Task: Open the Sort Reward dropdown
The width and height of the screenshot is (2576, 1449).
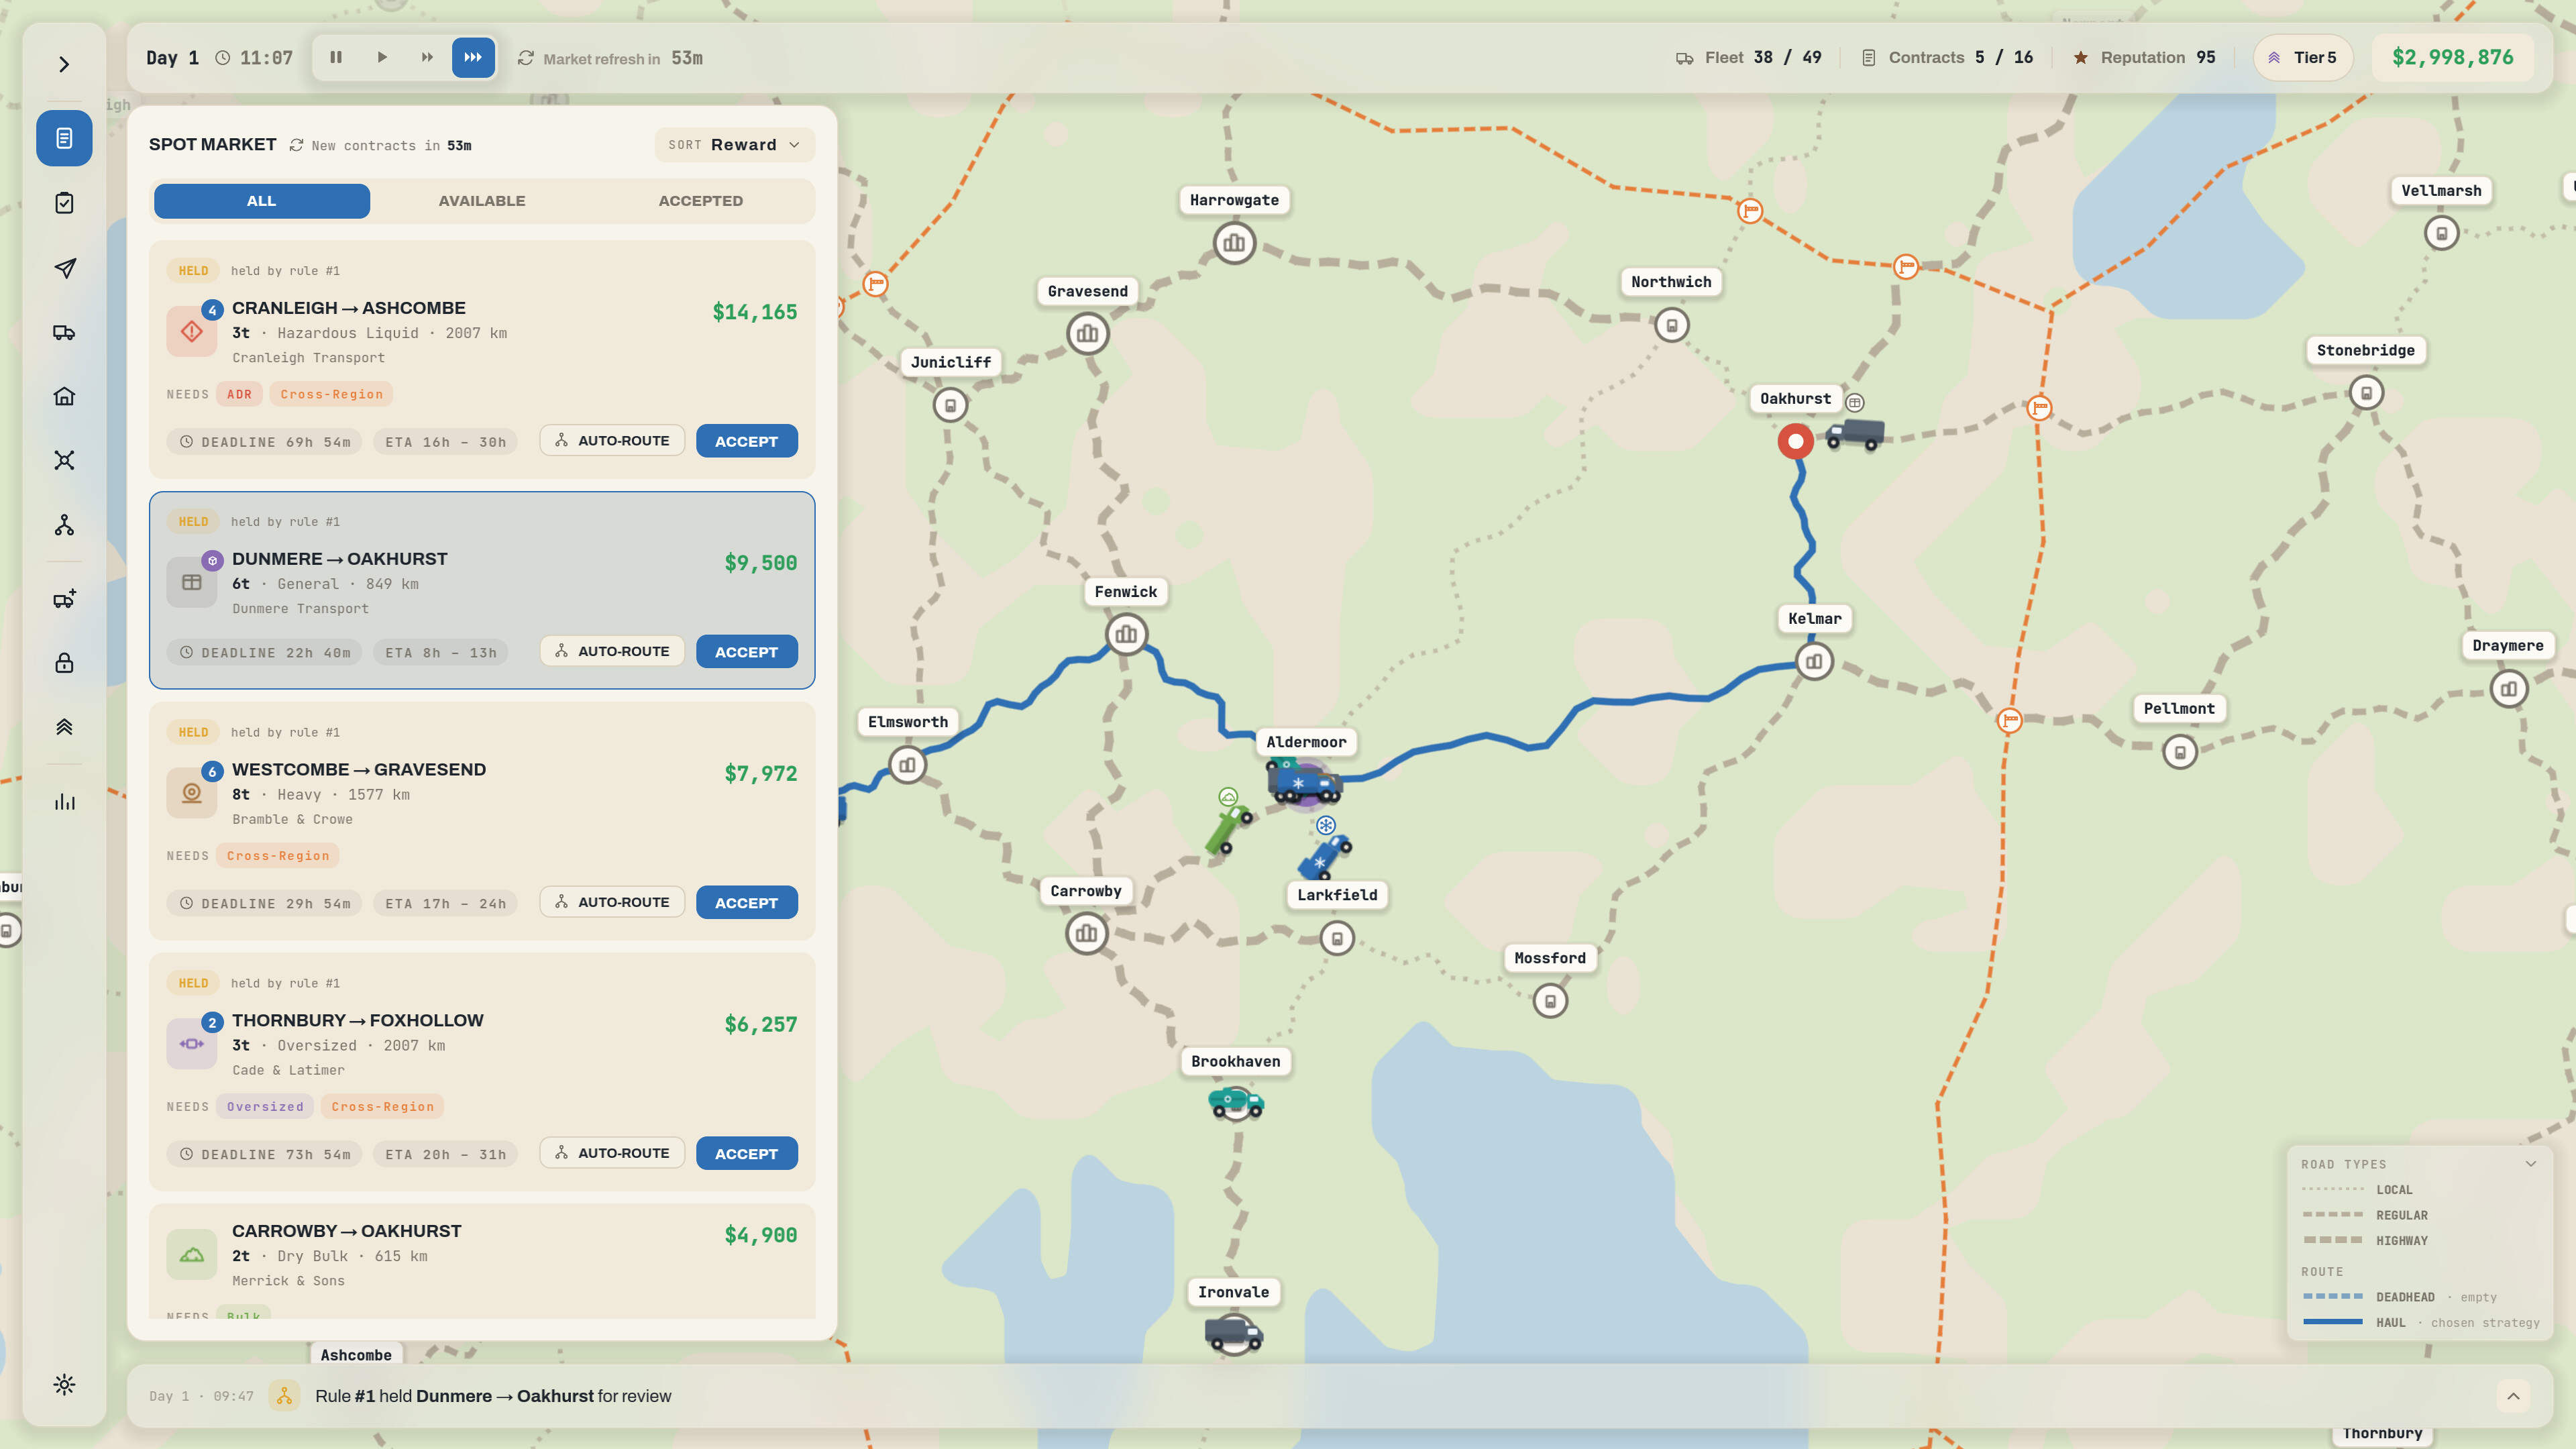Action: [x=735, y=145]
